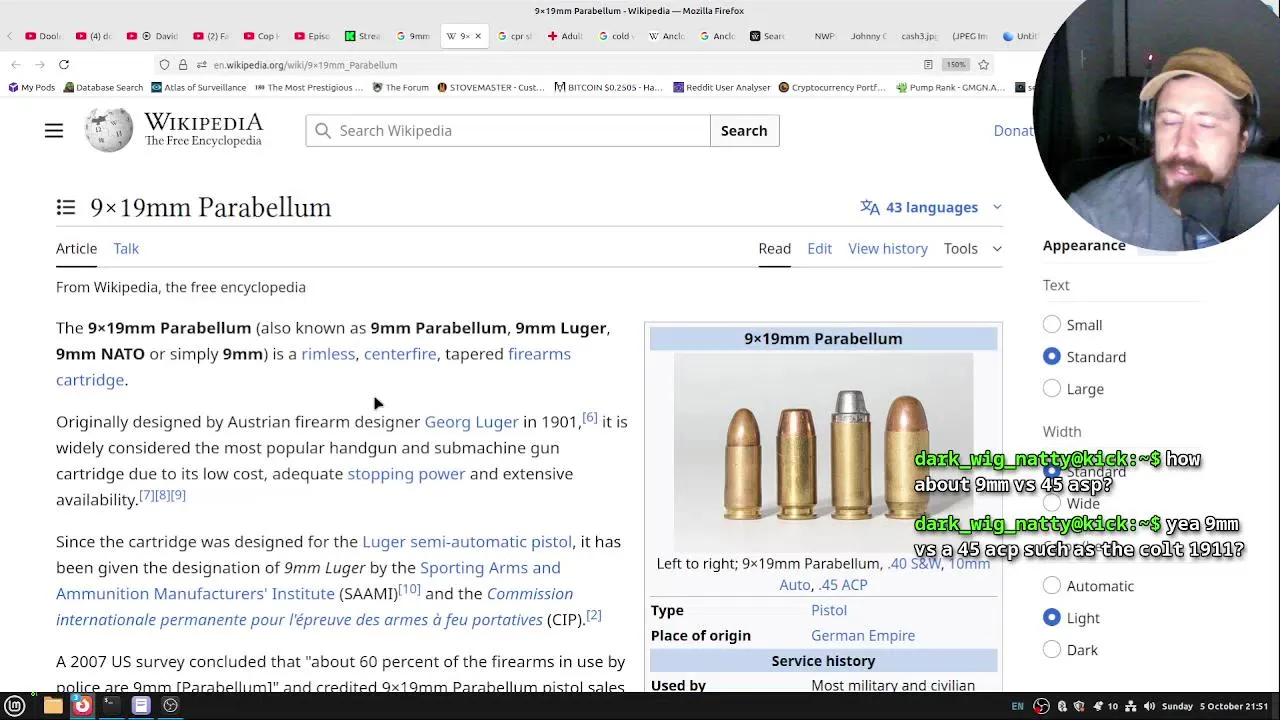Switch to the Johnny C browser tab
Image resolution: width=1280 pixels, height=720 pixels.
coord(867,36)
